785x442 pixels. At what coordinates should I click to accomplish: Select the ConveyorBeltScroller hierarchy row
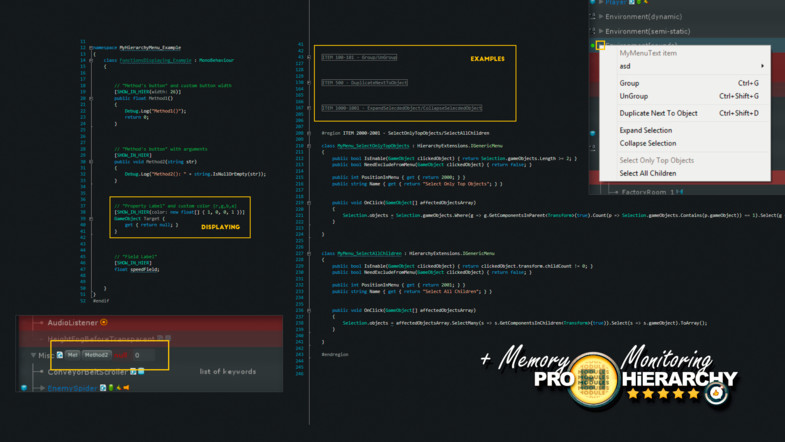coord(150,371)
